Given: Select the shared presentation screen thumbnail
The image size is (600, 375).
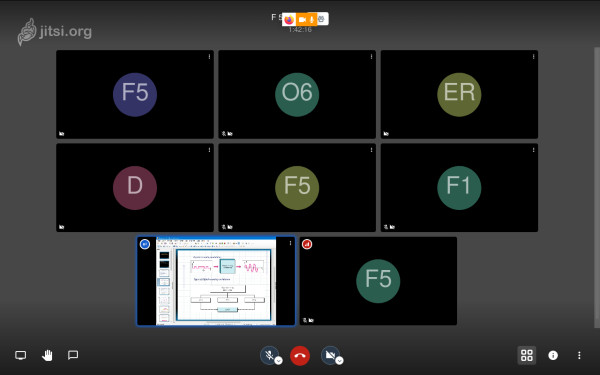Looking at the screenshot, I should [x=216, y=281].
